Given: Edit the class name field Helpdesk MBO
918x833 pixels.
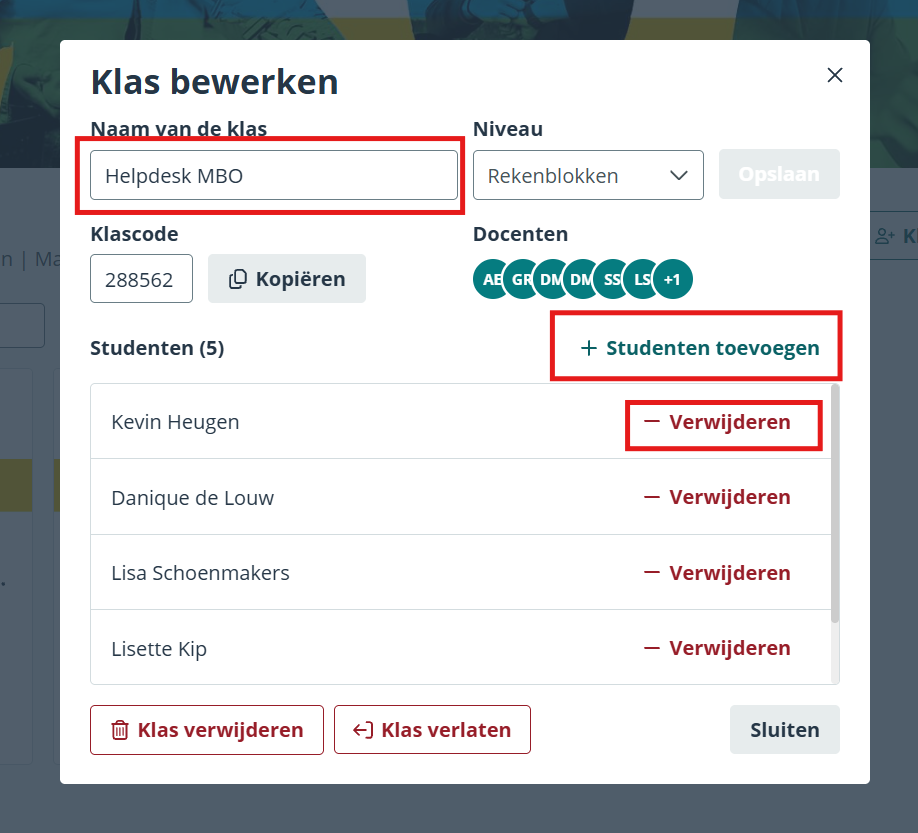Looking at the screenshot, I should [x=274, y=175].
